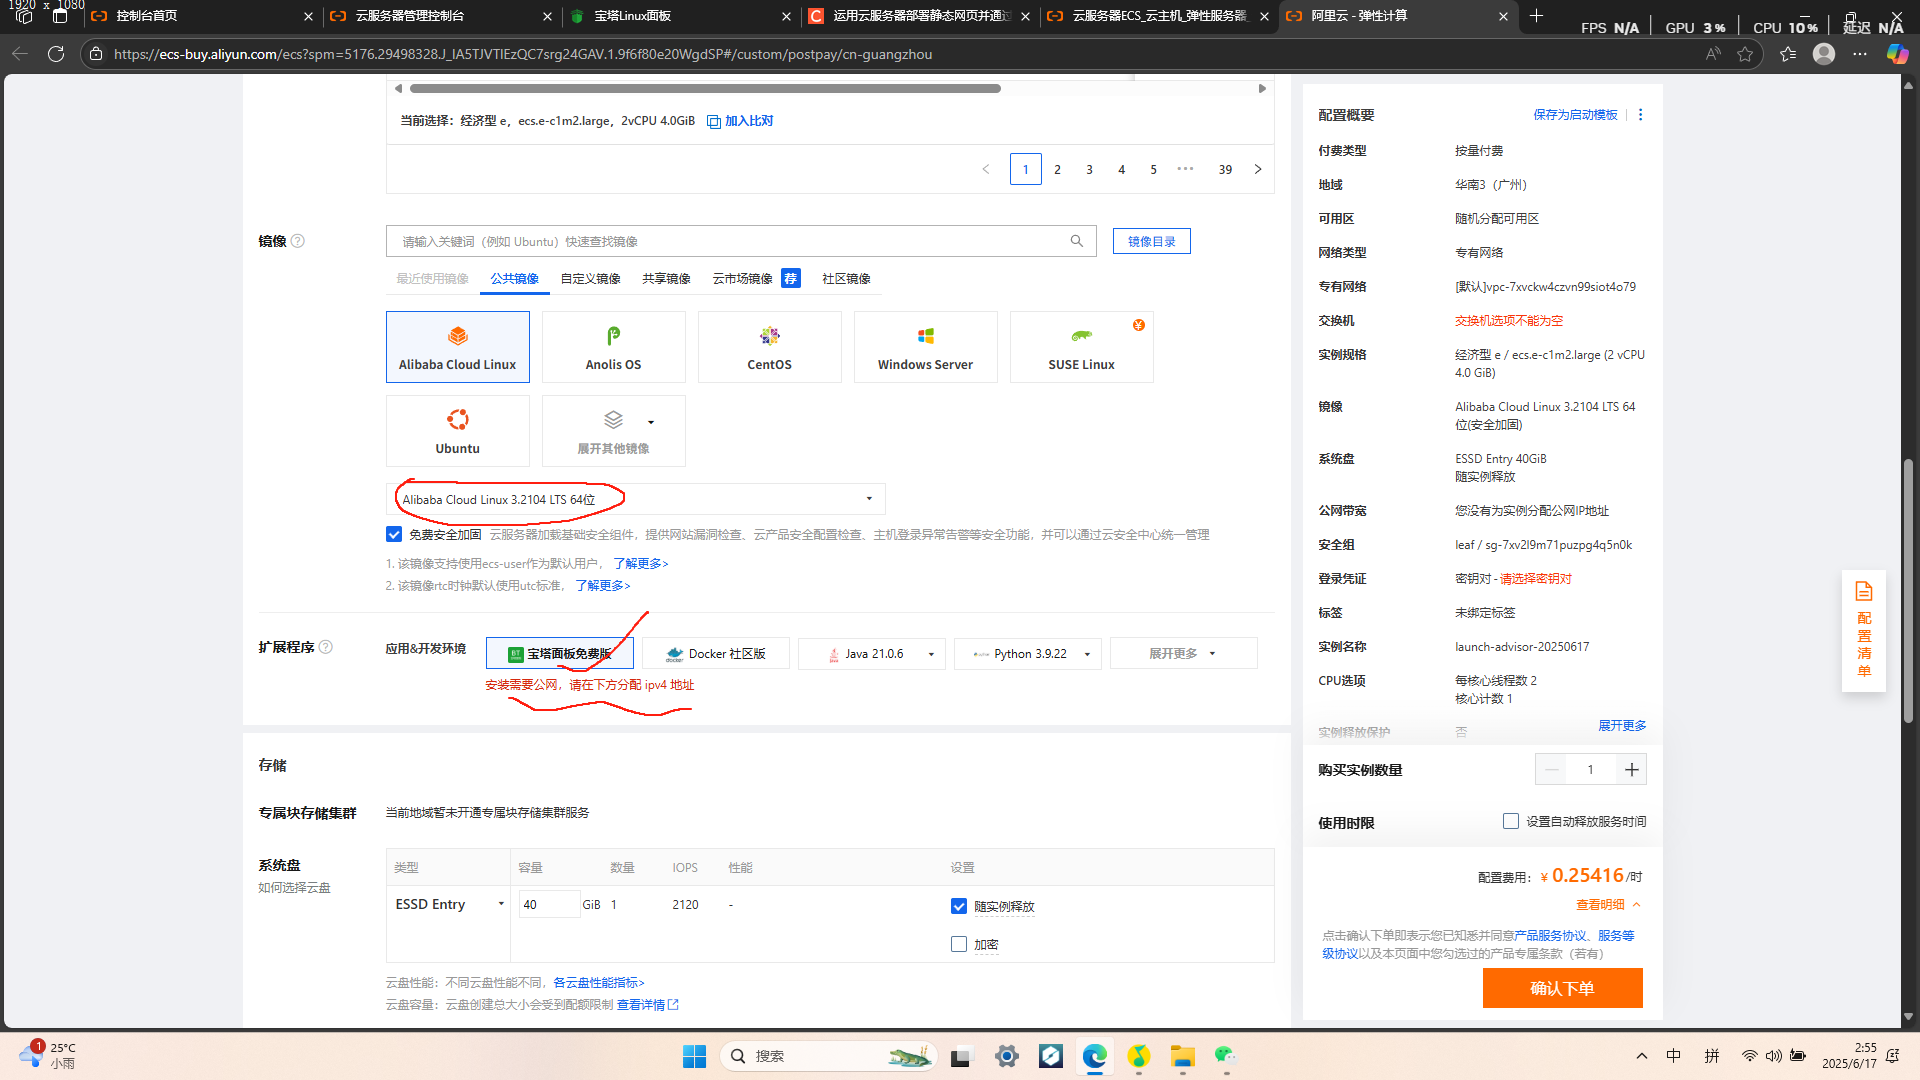The width and height of the screenshot is (1920, 1080).
Task: Toggle 免费安全加固 checkbox
Action: tap(394, 535)
